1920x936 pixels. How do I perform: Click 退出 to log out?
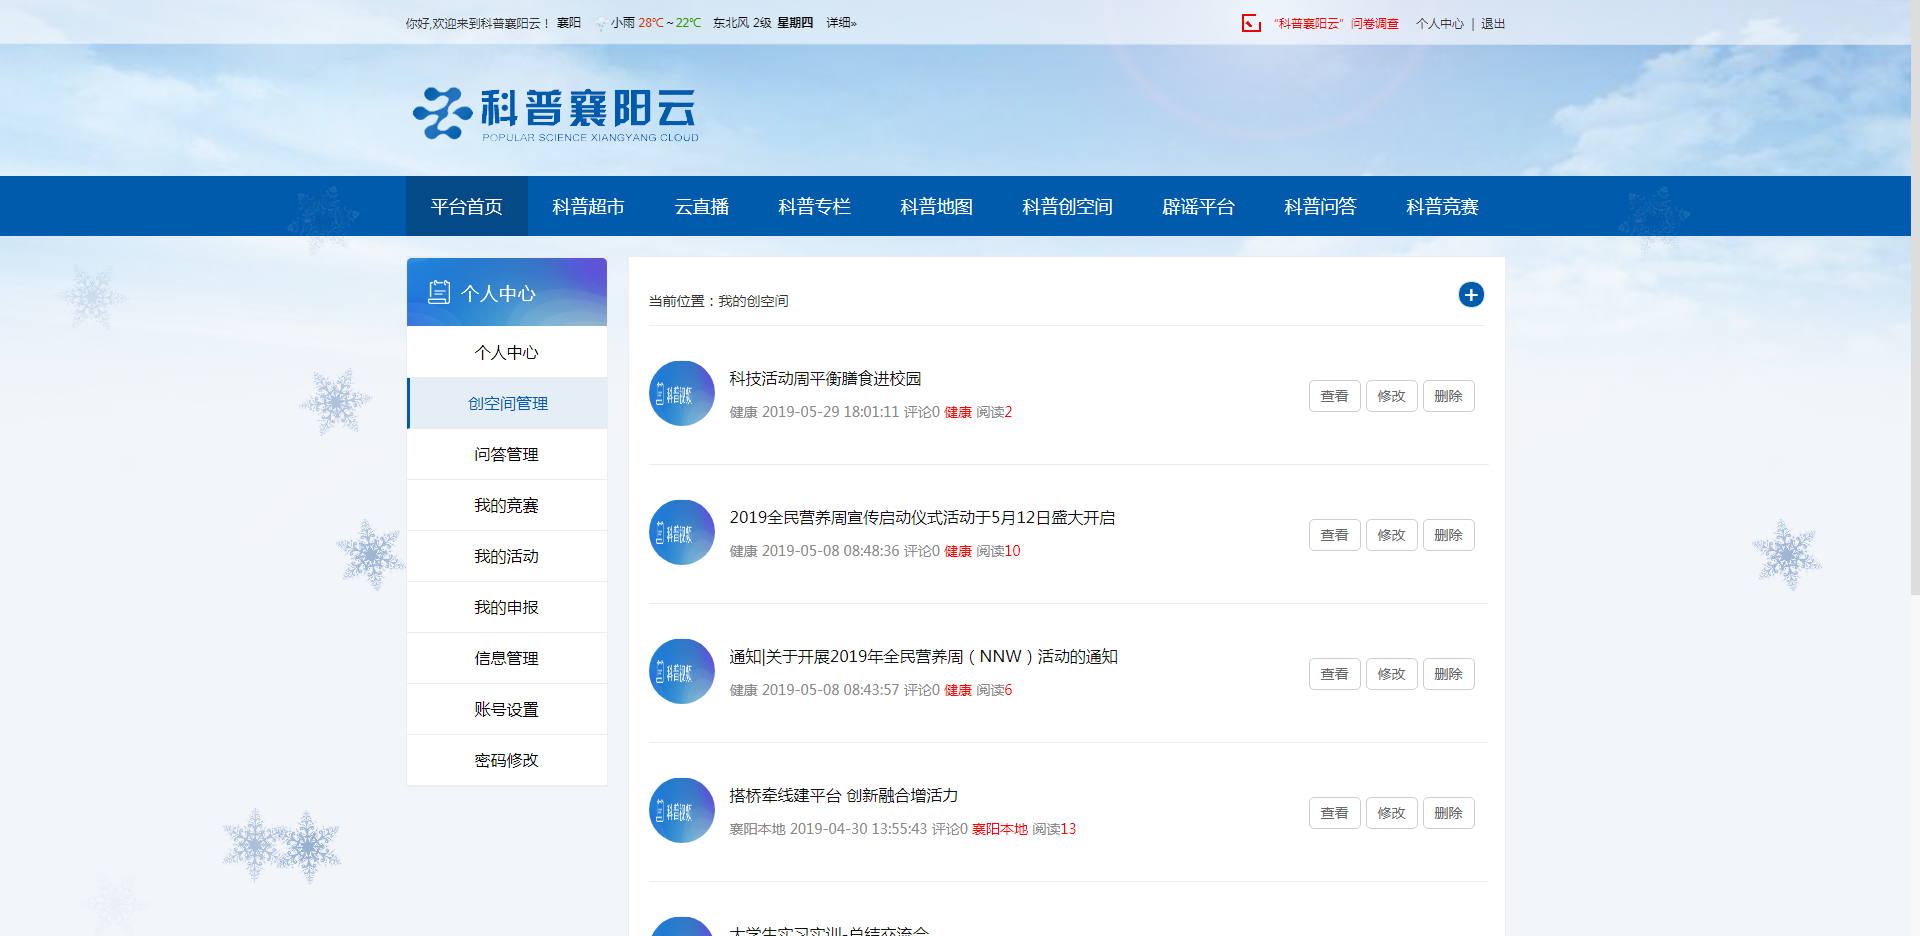1493,24
